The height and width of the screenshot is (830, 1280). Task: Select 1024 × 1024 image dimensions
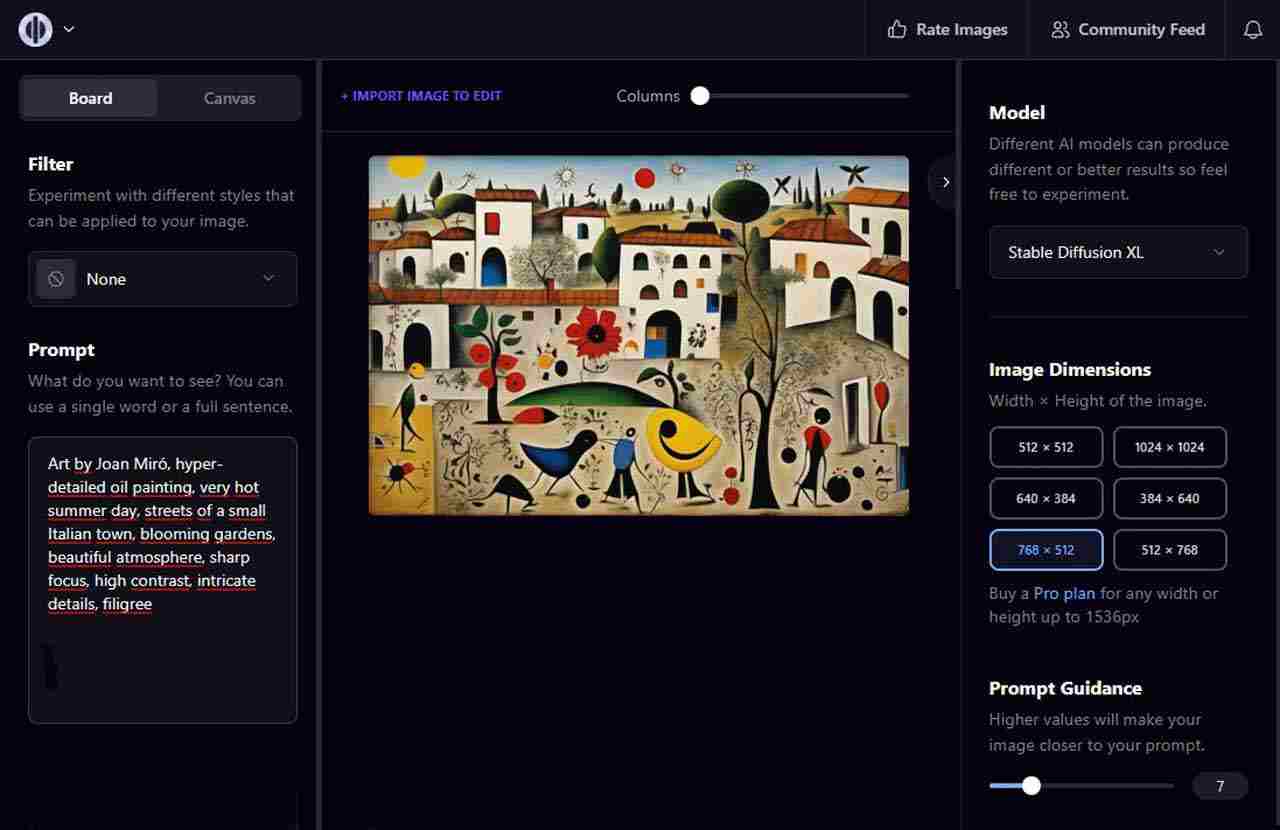[x=1169, y=447]
